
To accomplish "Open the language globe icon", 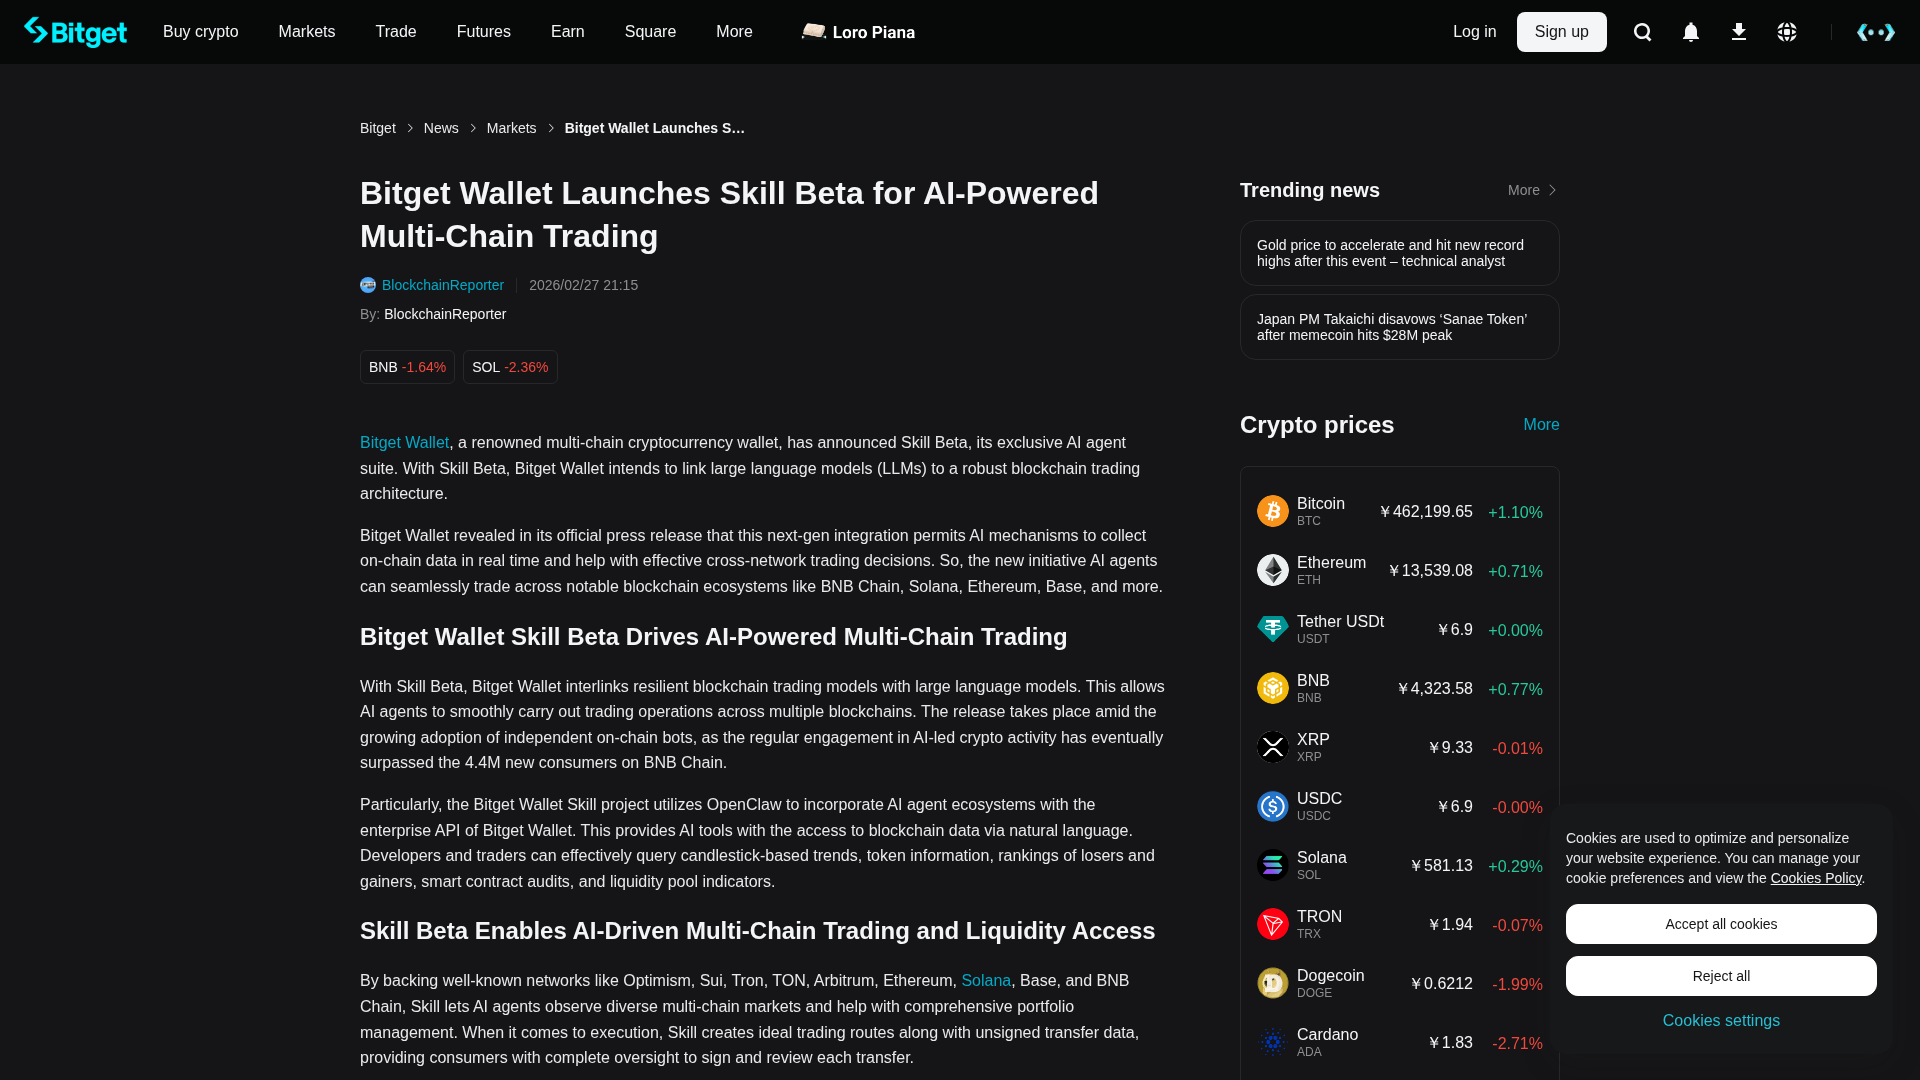I will pos(1786,32).
